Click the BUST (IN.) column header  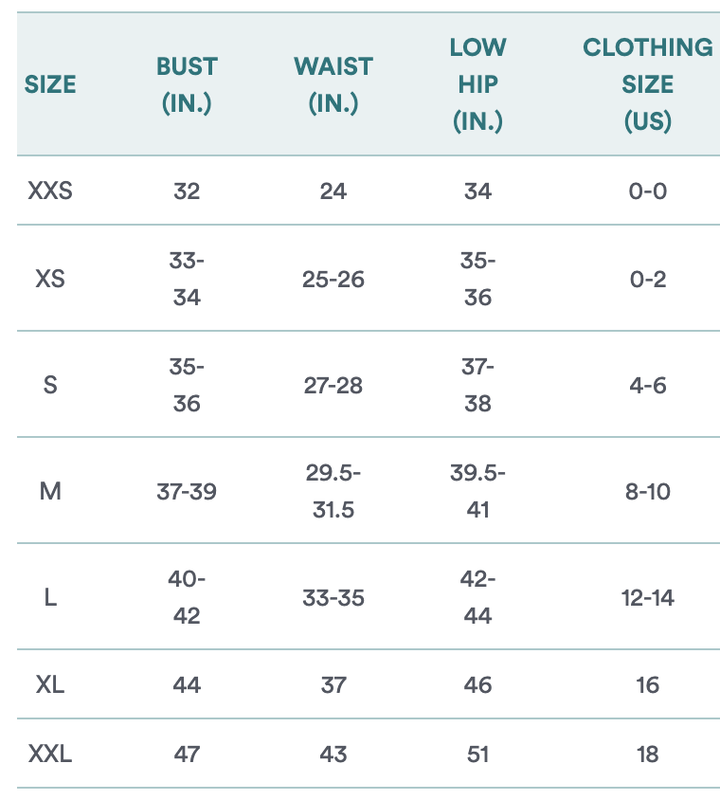186,85
